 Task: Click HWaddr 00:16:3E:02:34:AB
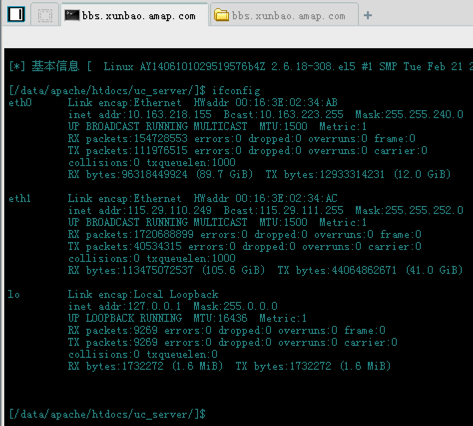(x=266, y=102)
